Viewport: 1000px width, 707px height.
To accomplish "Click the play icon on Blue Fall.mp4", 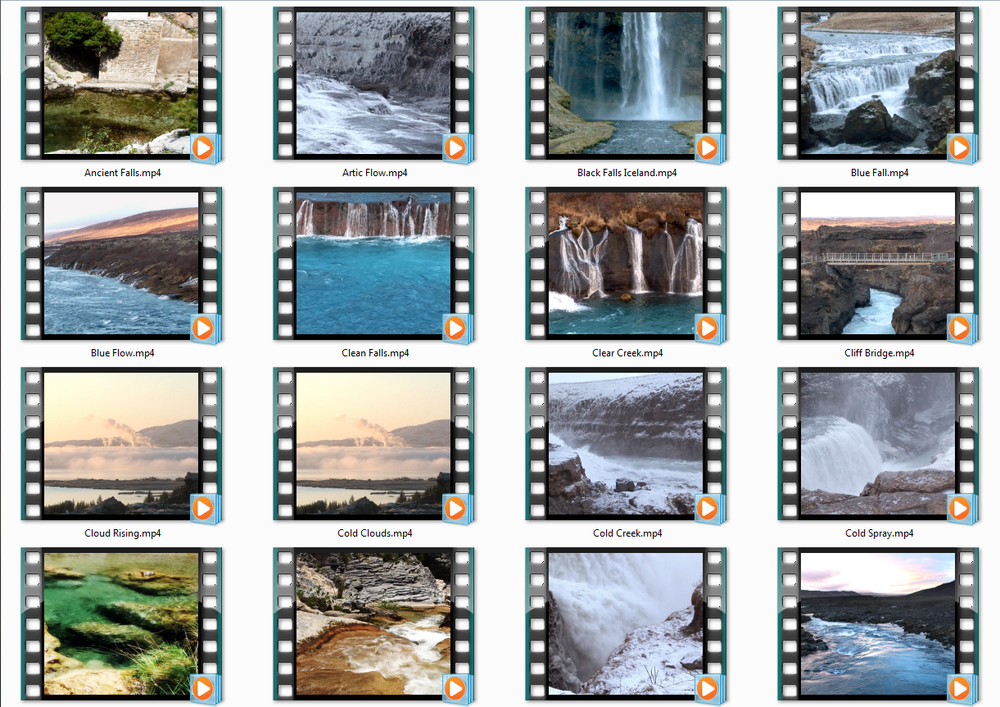I will [x=960, y=148].
